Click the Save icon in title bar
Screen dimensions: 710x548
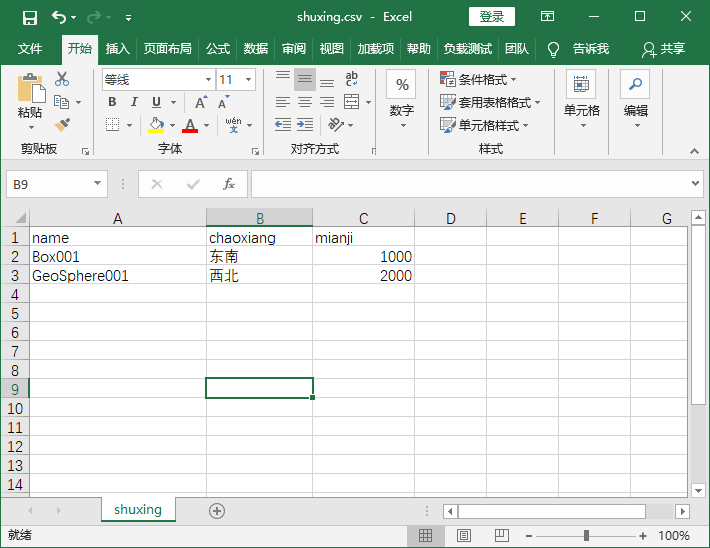30,18
